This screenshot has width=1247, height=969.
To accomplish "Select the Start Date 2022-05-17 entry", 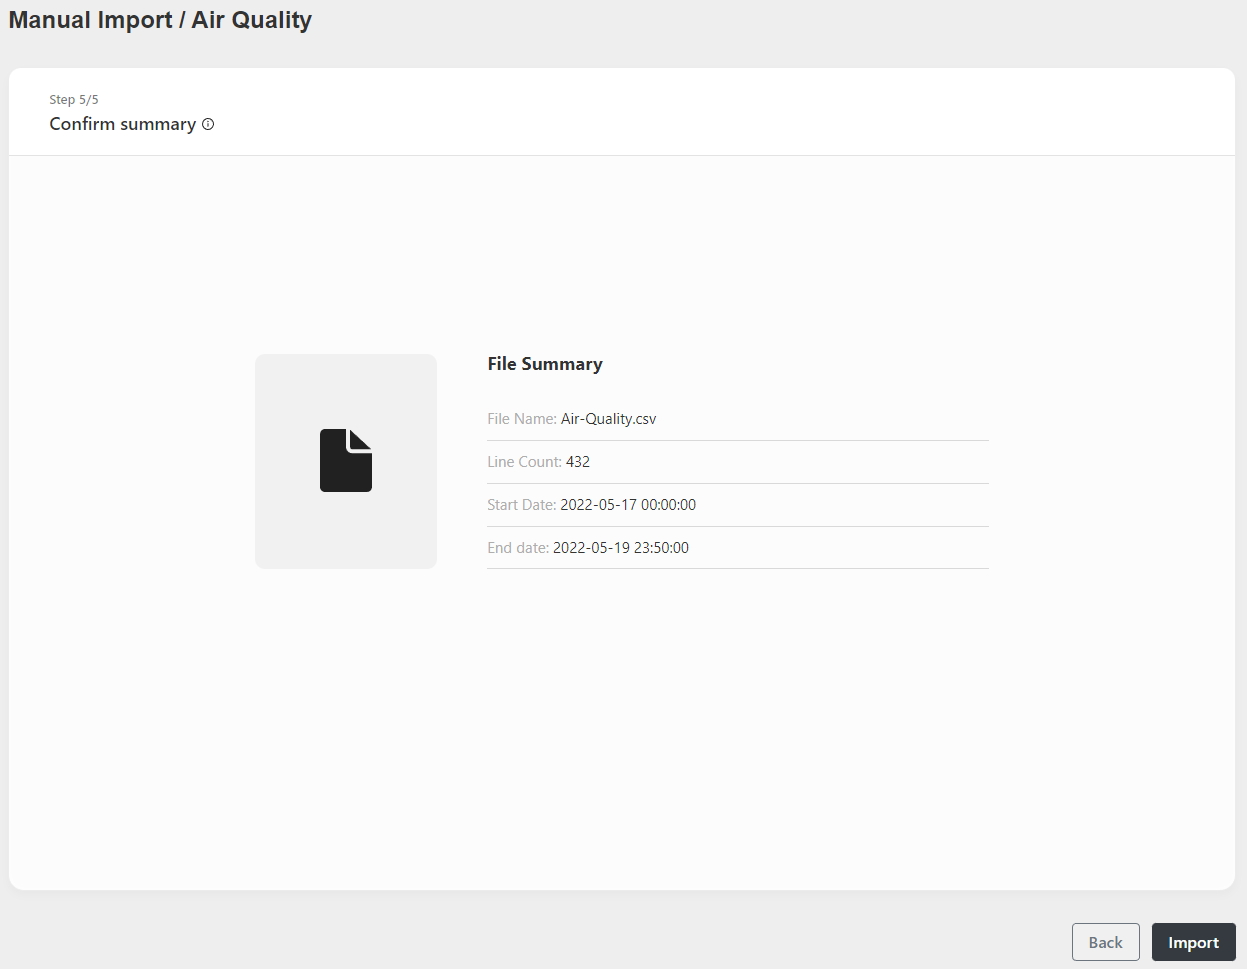I will click(628, 504).
